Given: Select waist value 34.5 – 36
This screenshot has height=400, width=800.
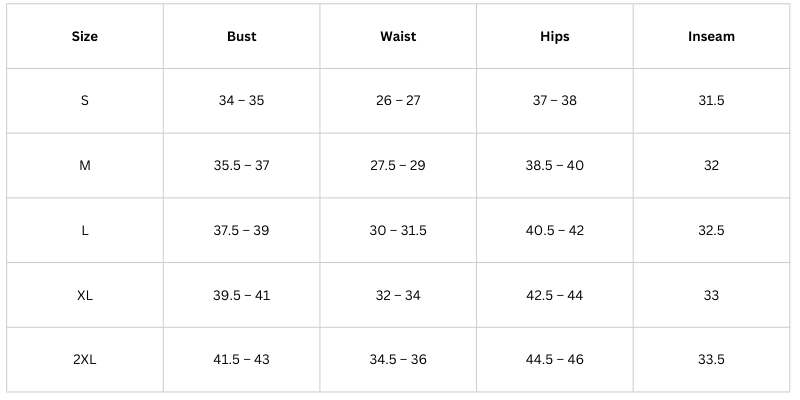Looking at the screenshot, I should 398,360.
